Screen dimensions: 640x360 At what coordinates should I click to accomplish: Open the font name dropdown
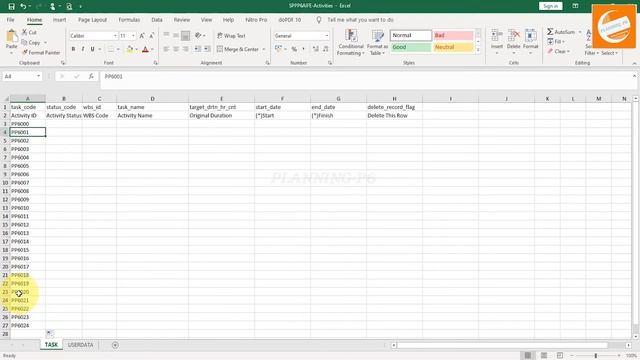tap(115, 36)
